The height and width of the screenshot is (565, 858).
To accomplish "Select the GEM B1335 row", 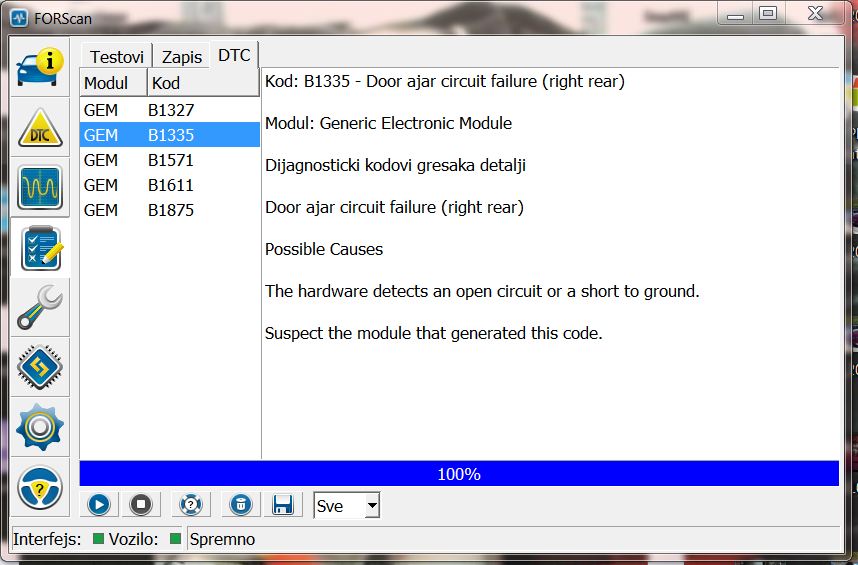I will (x=170, y=135).
